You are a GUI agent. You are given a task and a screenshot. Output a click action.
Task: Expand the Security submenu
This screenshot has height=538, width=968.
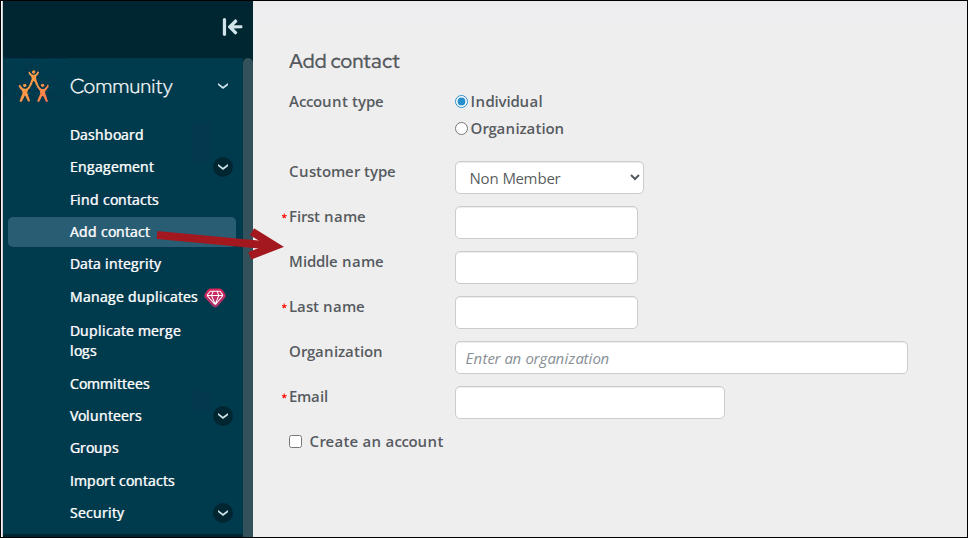(x=223, y=513)
